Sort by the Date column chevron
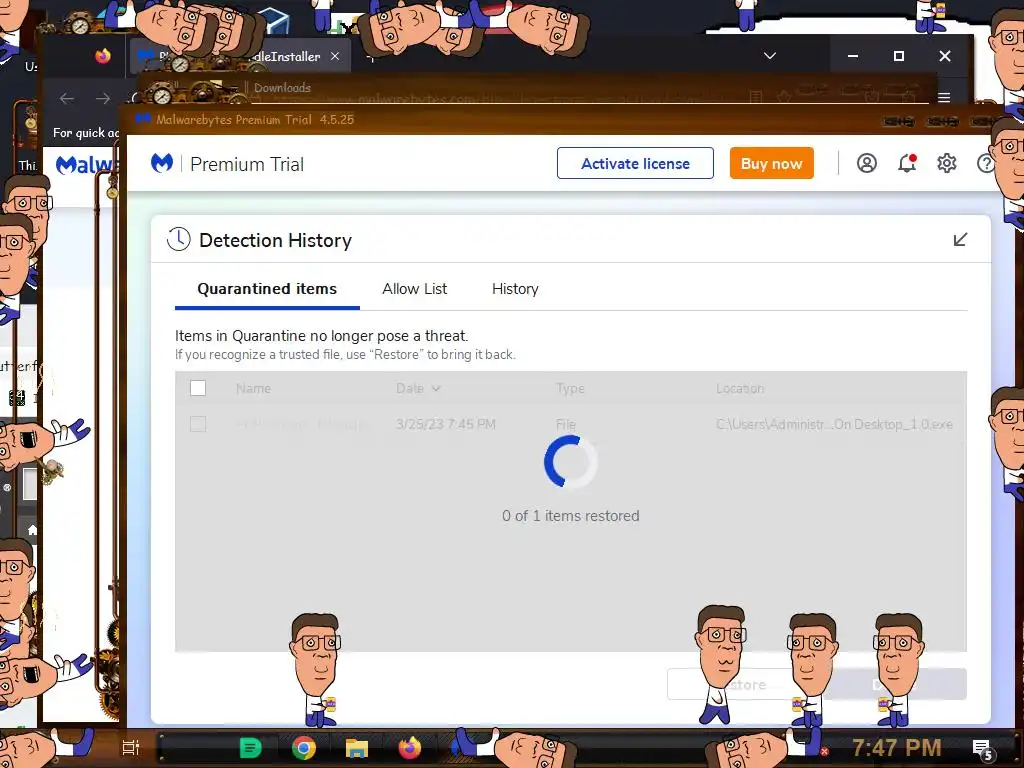Image resolution: width=1024 pixels, height=768 pixels. (x=436, y=389)
